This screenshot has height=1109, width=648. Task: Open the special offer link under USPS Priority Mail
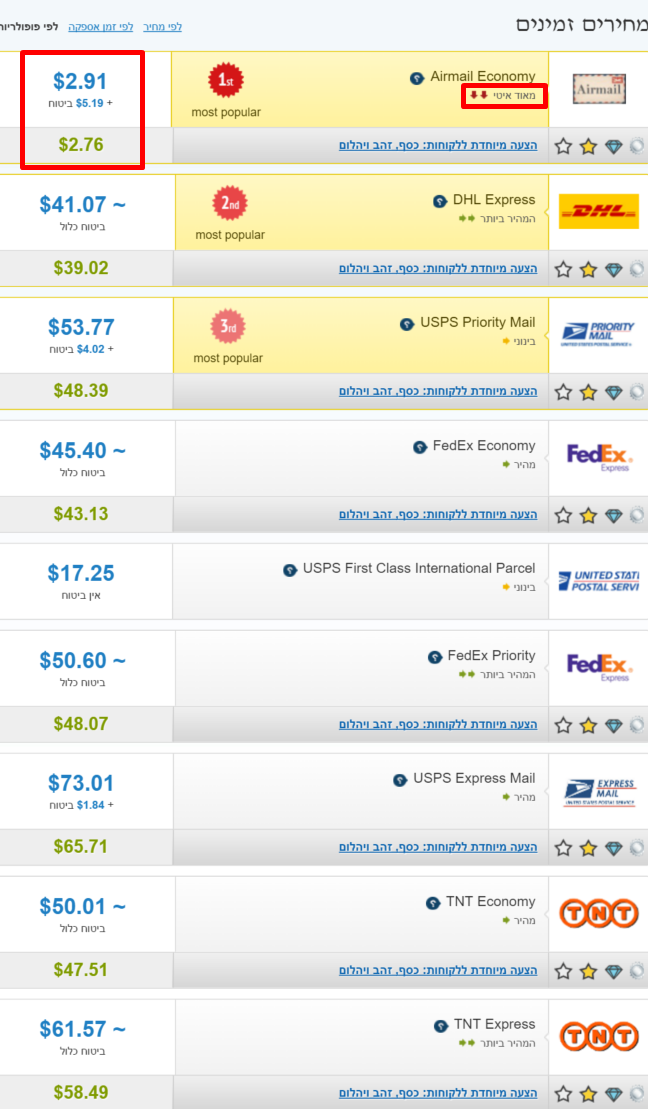(438, 391)
